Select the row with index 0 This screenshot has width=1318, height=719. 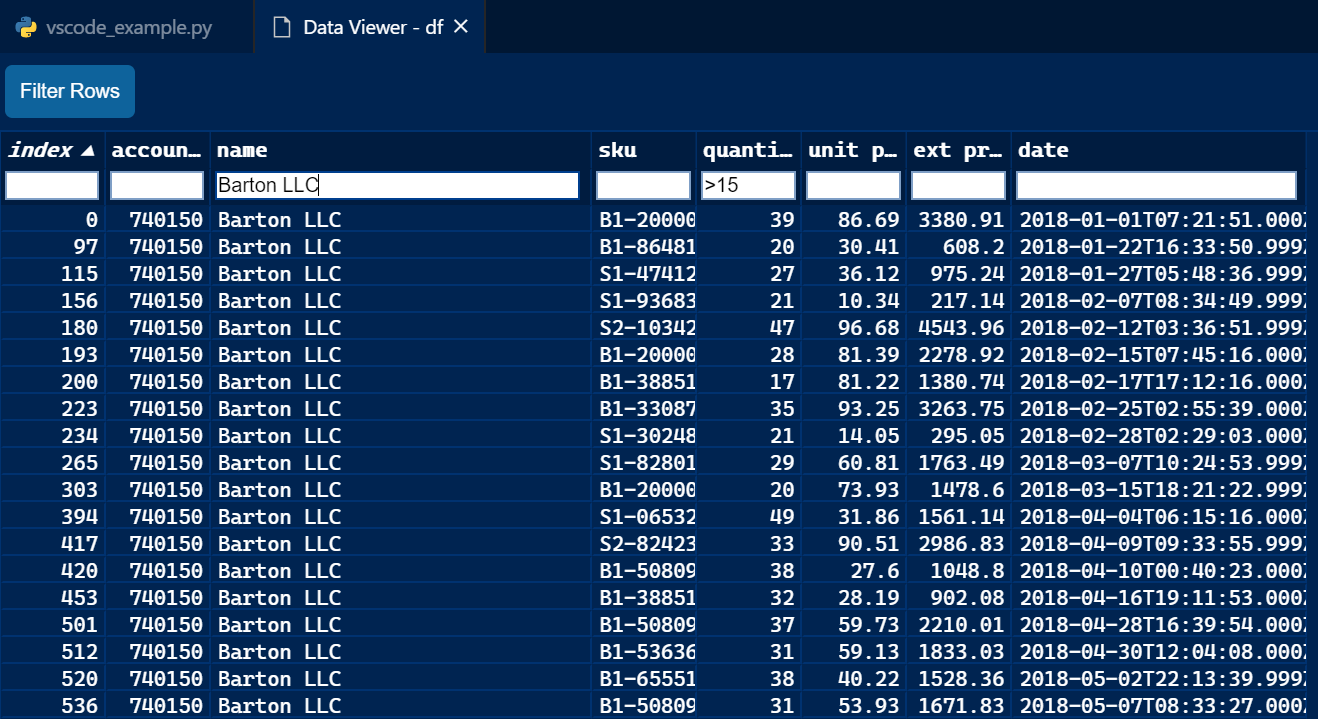pyautogui.click(x=400, y=219)
